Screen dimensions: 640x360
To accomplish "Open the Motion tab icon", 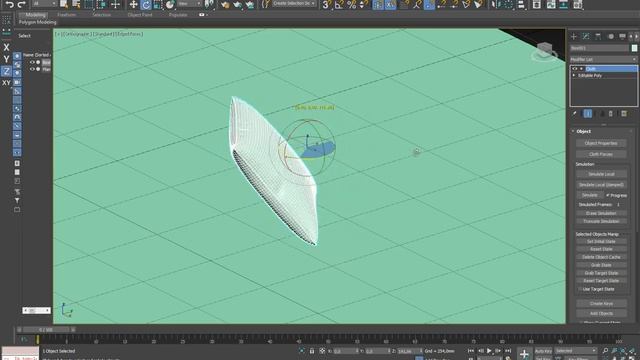I will point(611,36).
